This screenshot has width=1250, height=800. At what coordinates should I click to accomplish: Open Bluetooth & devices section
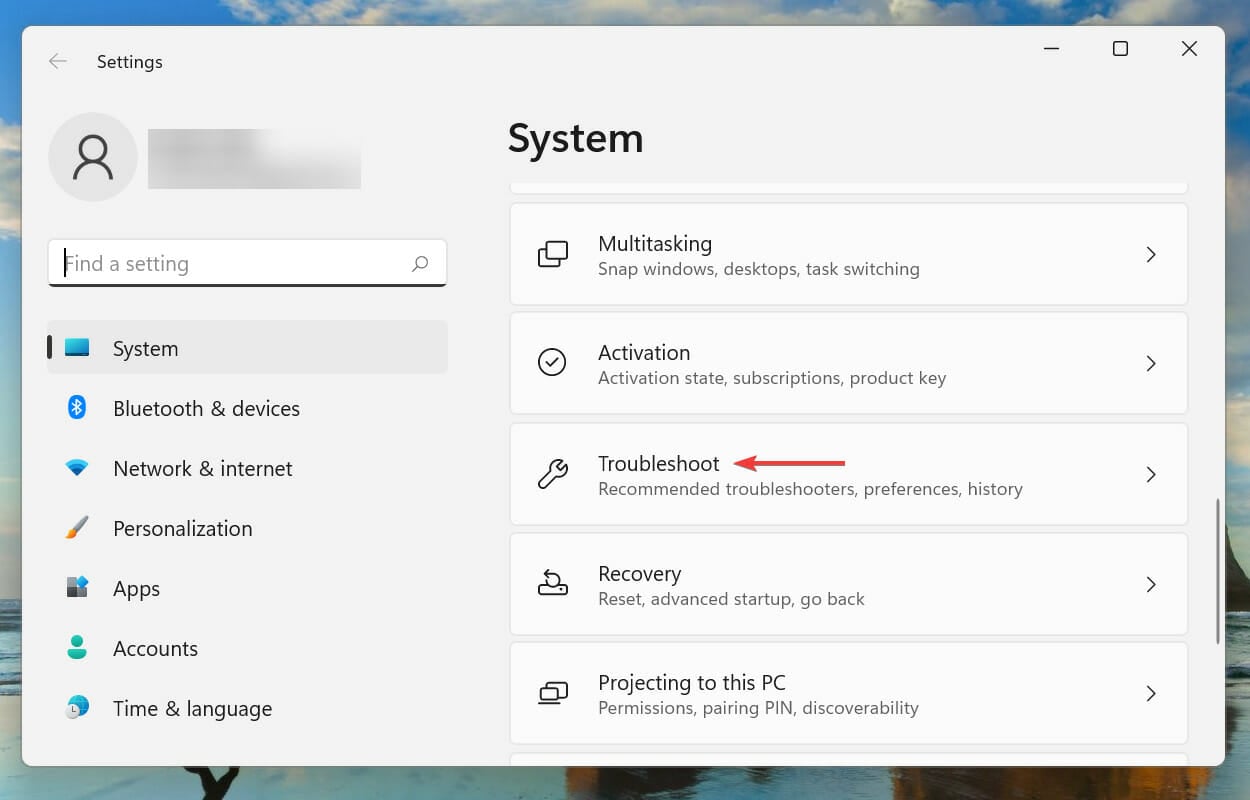[247, 408]
